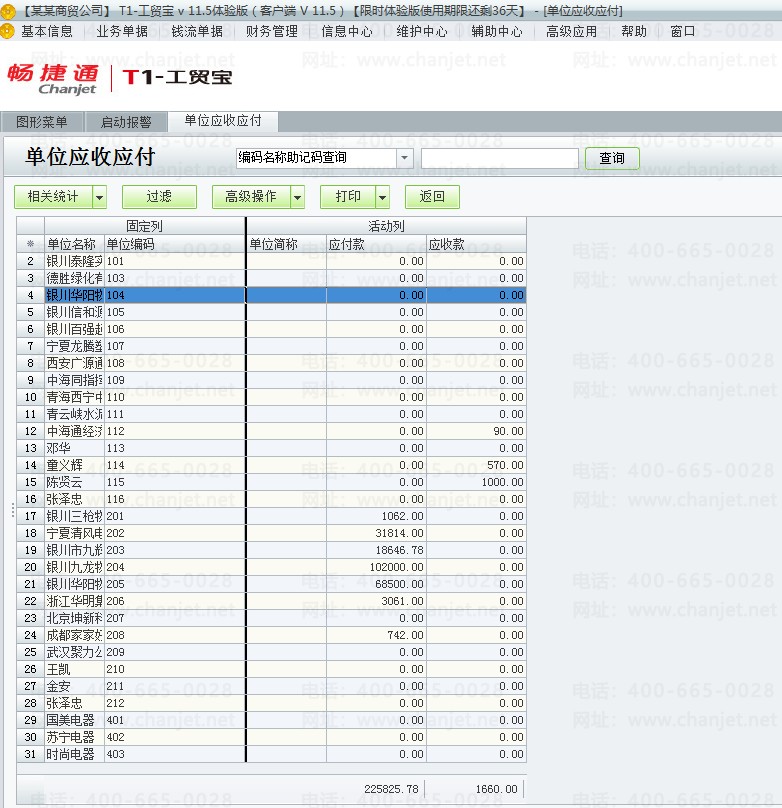
Task: Open the 帮助 menu
Action: coord(634,31)
